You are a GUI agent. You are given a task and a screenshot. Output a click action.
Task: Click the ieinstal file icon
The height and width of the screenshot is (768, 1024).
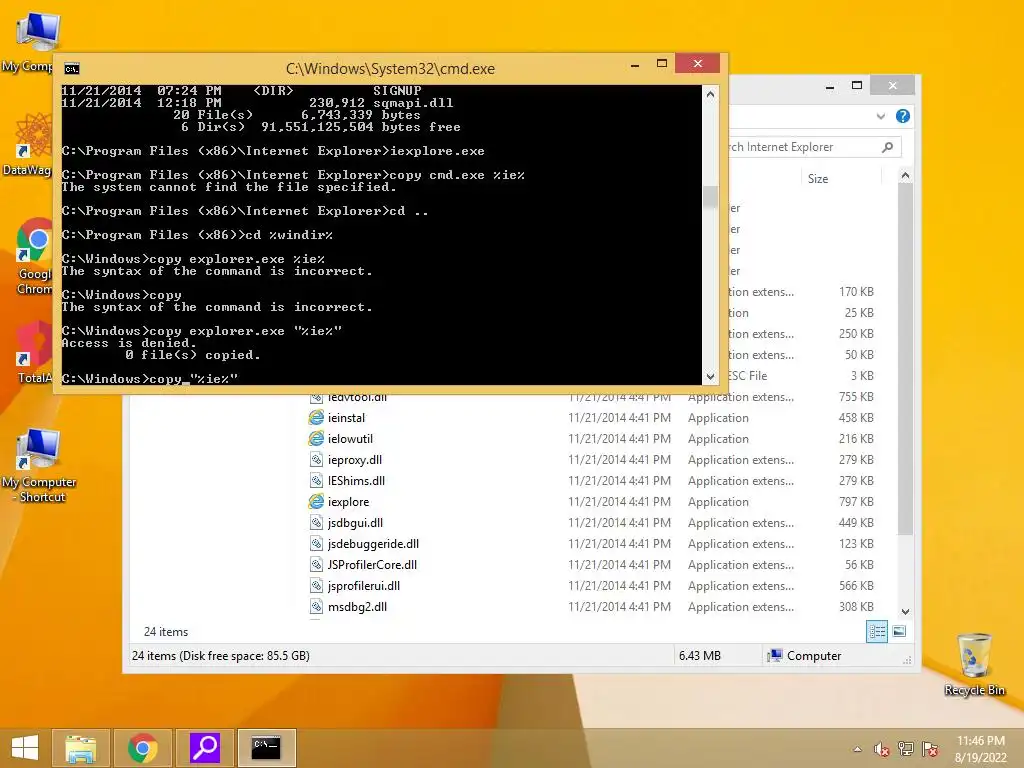click(x=316, y=418)
